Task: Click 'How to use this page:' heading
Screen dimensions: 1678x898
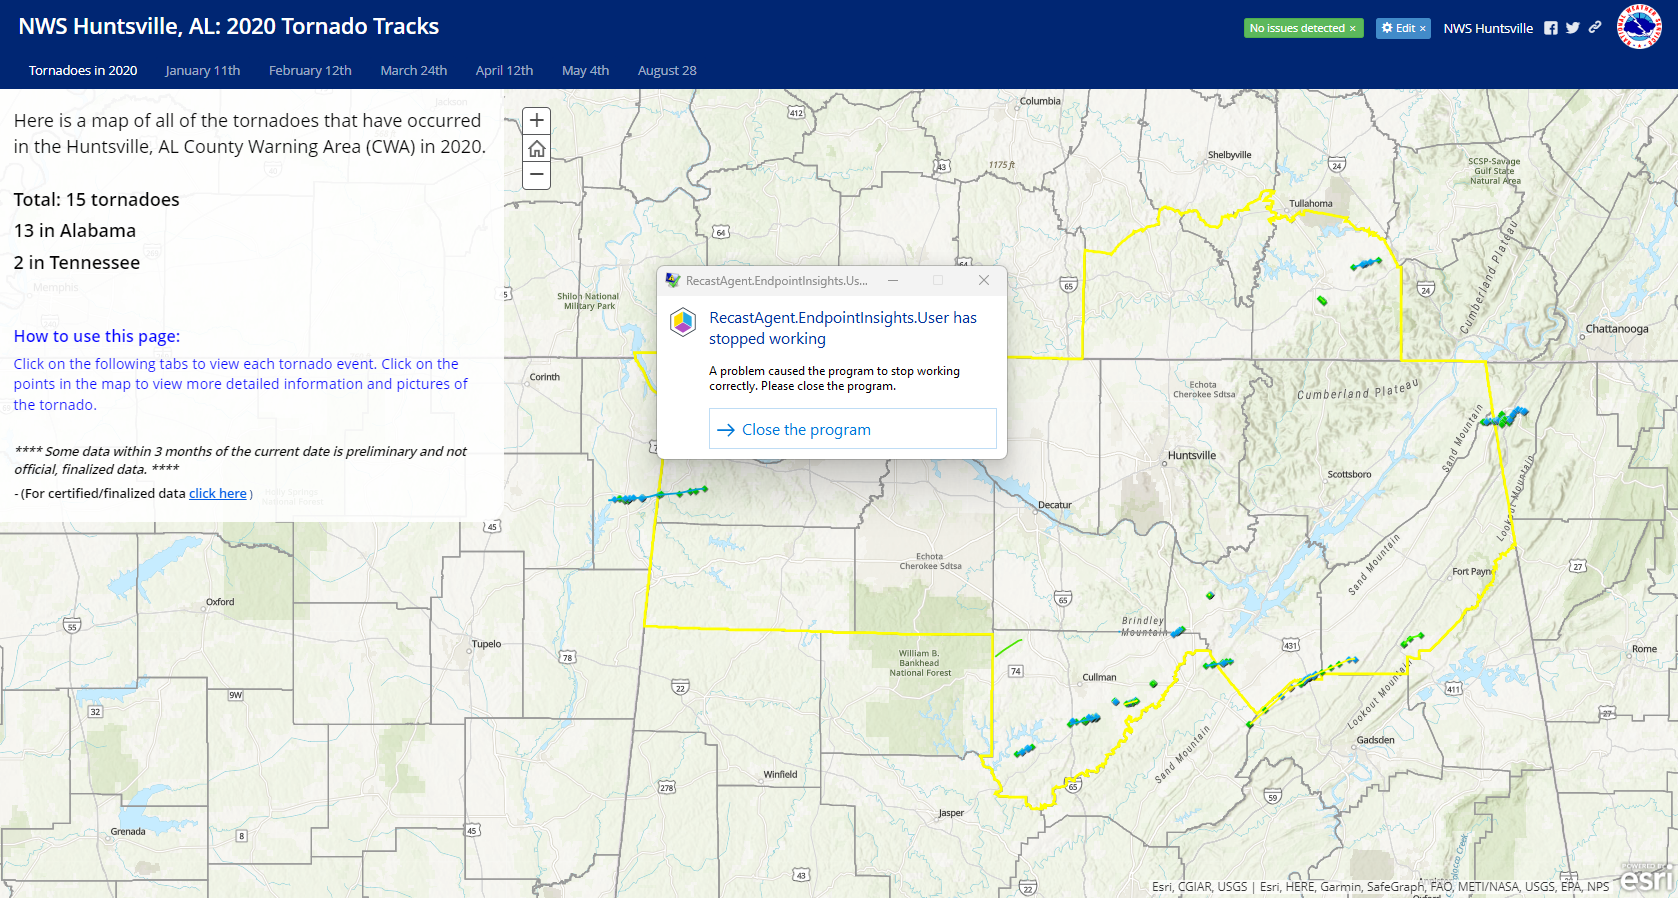Action: (97, 337)
